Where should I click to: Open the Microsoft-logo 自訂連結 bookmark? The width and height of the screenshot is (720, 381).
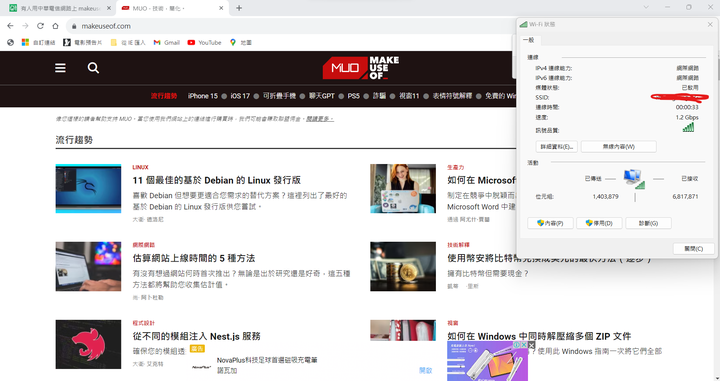[x=39, y=42]
